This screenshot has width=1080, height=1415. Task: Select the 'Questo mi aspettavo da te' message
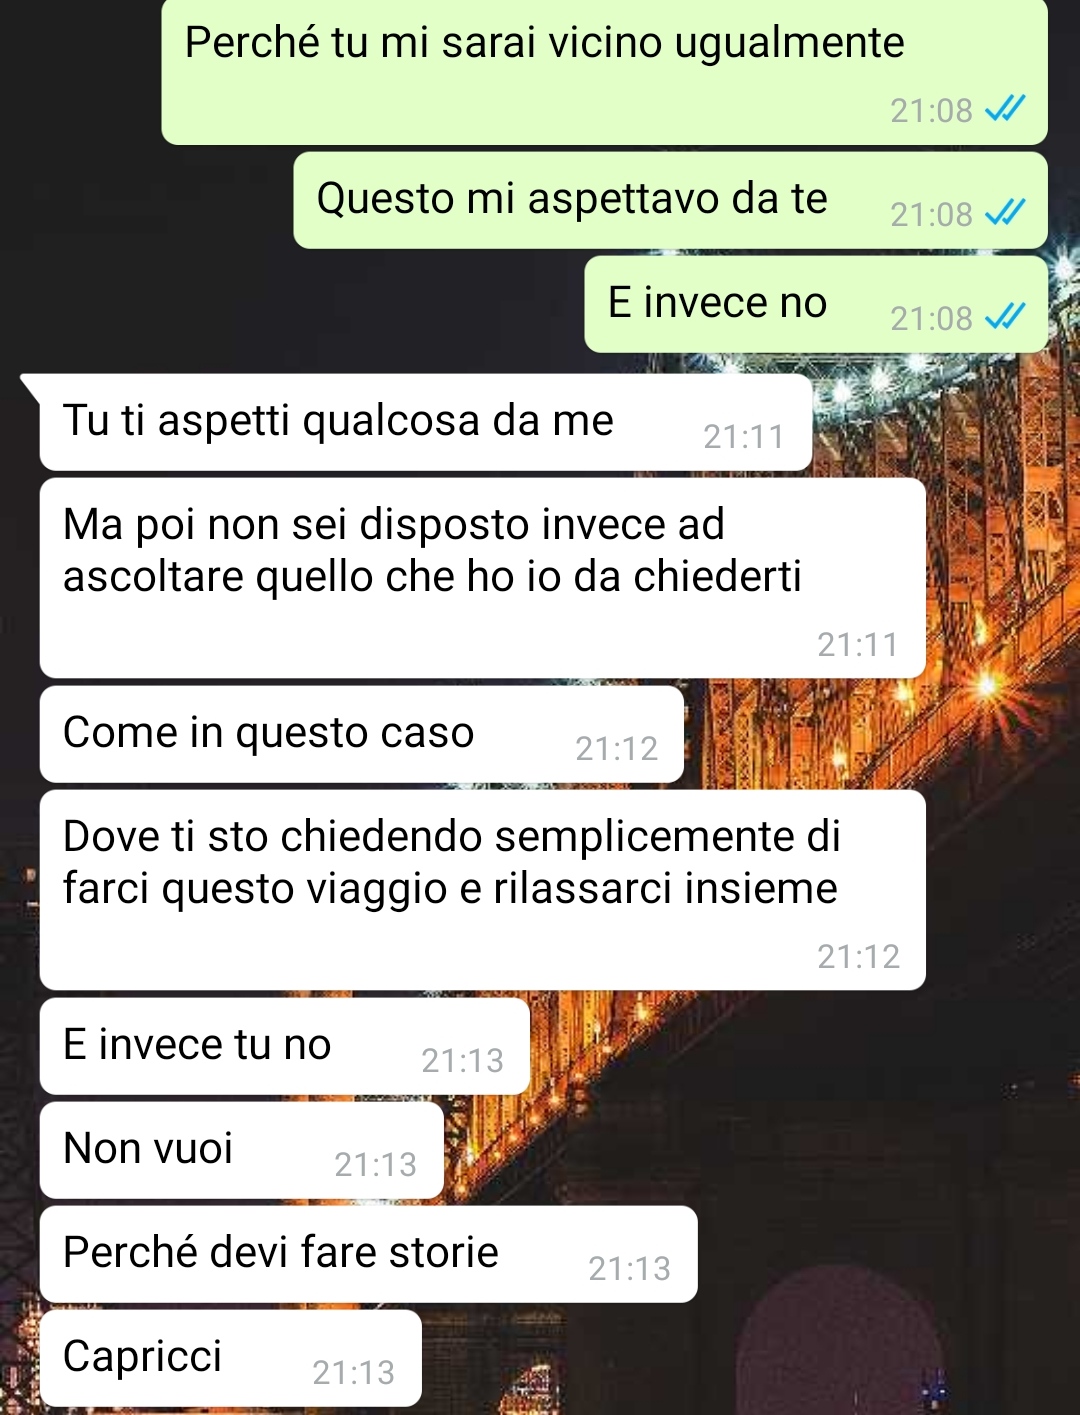click(670, 200)
